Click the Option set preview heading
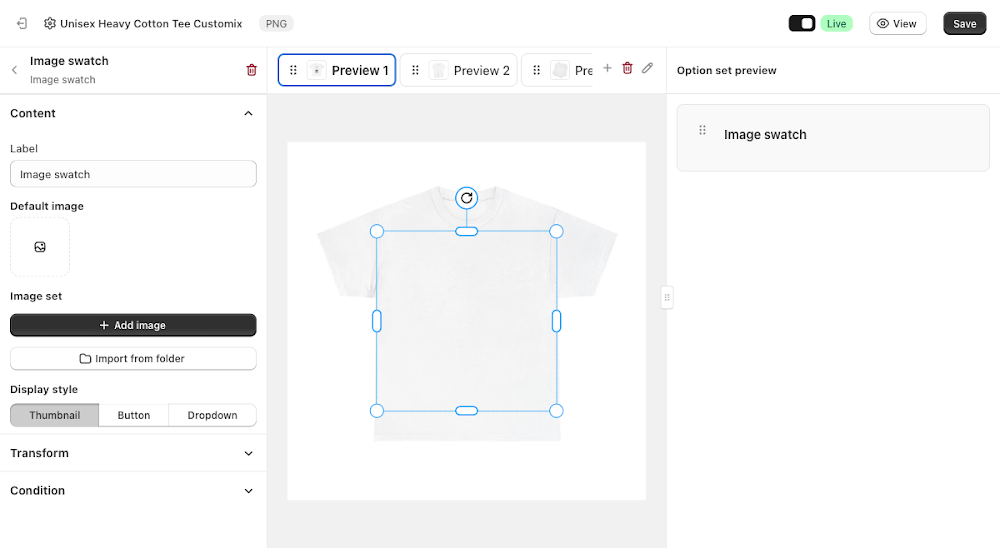Image resolution: width=1000 pixels, height=548 pixels. pos(726,70)
